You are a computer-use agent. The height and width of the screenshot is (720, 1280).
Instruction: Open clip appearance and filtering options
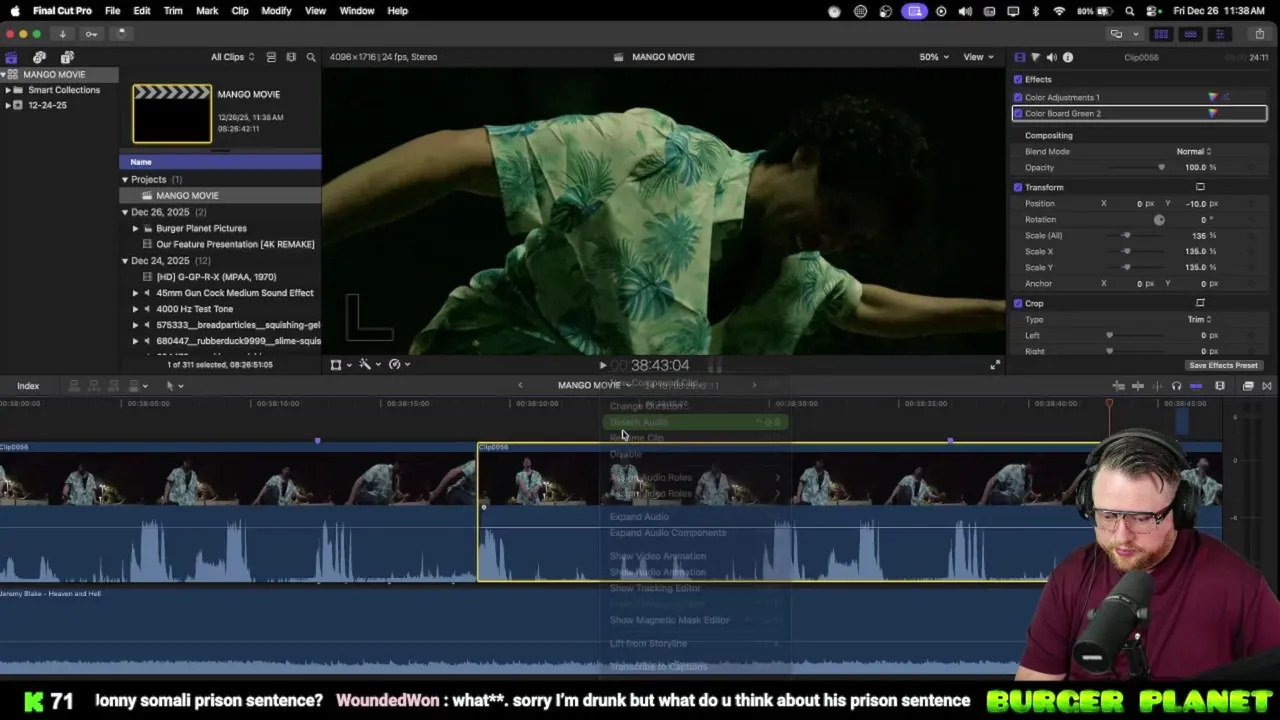(291, 57)
